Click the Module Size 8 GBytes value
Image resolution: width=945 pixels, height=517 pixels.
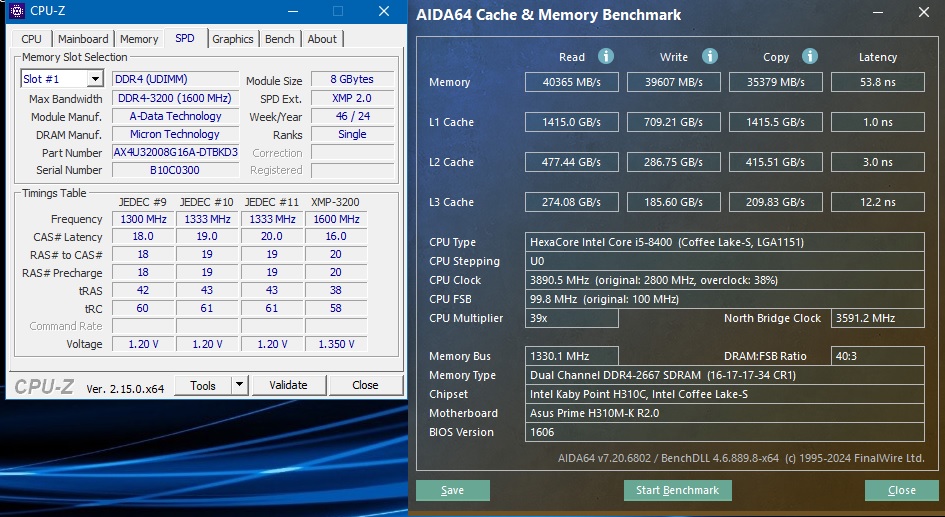coord(353,79)
